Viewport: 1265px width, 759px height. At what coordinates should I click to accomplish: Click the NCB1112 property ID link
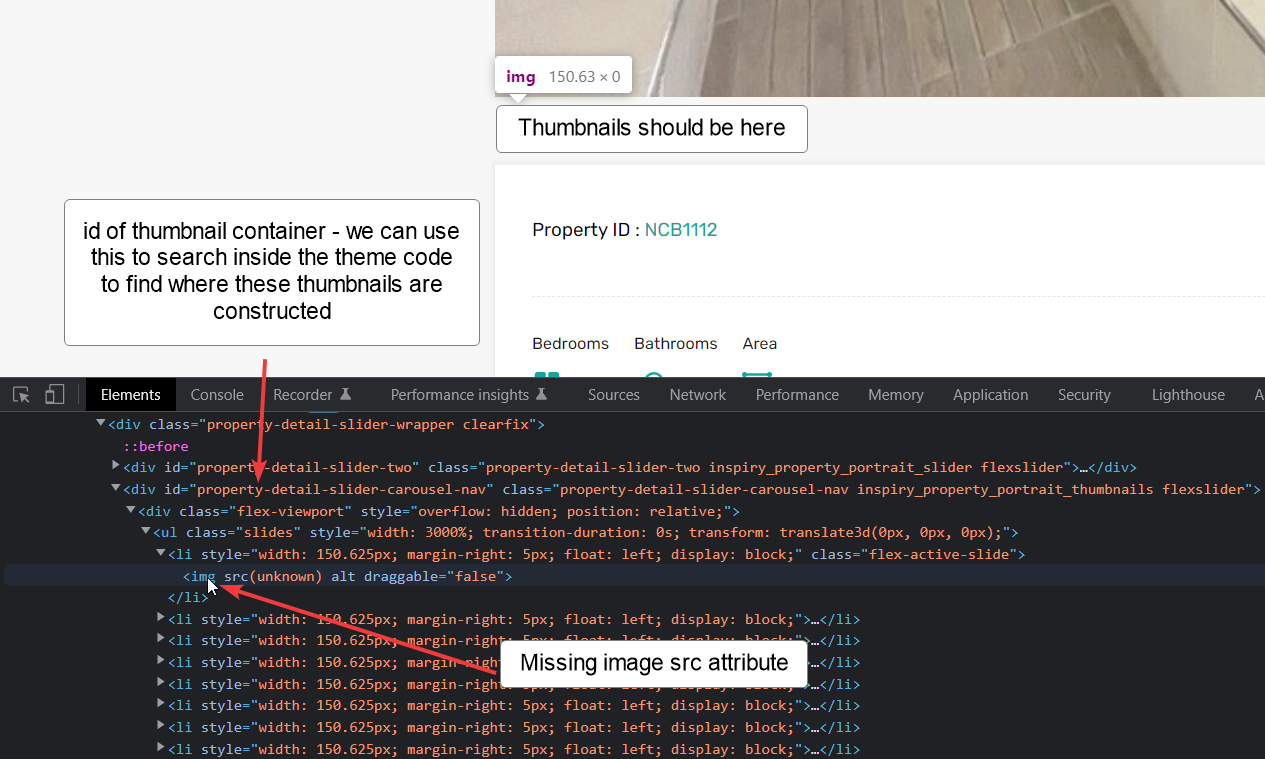click(x=681, y=230)
